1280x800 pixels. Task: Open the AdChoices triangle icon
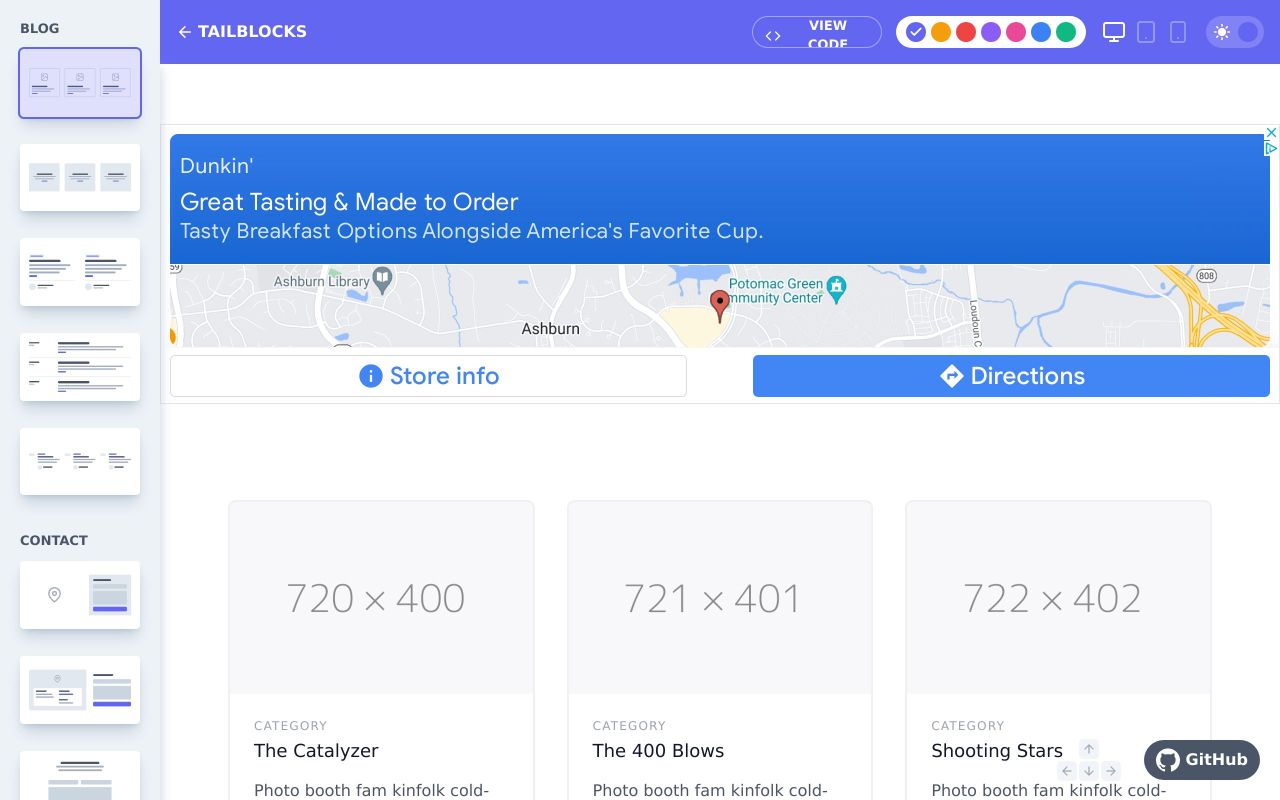(1271, 148)
